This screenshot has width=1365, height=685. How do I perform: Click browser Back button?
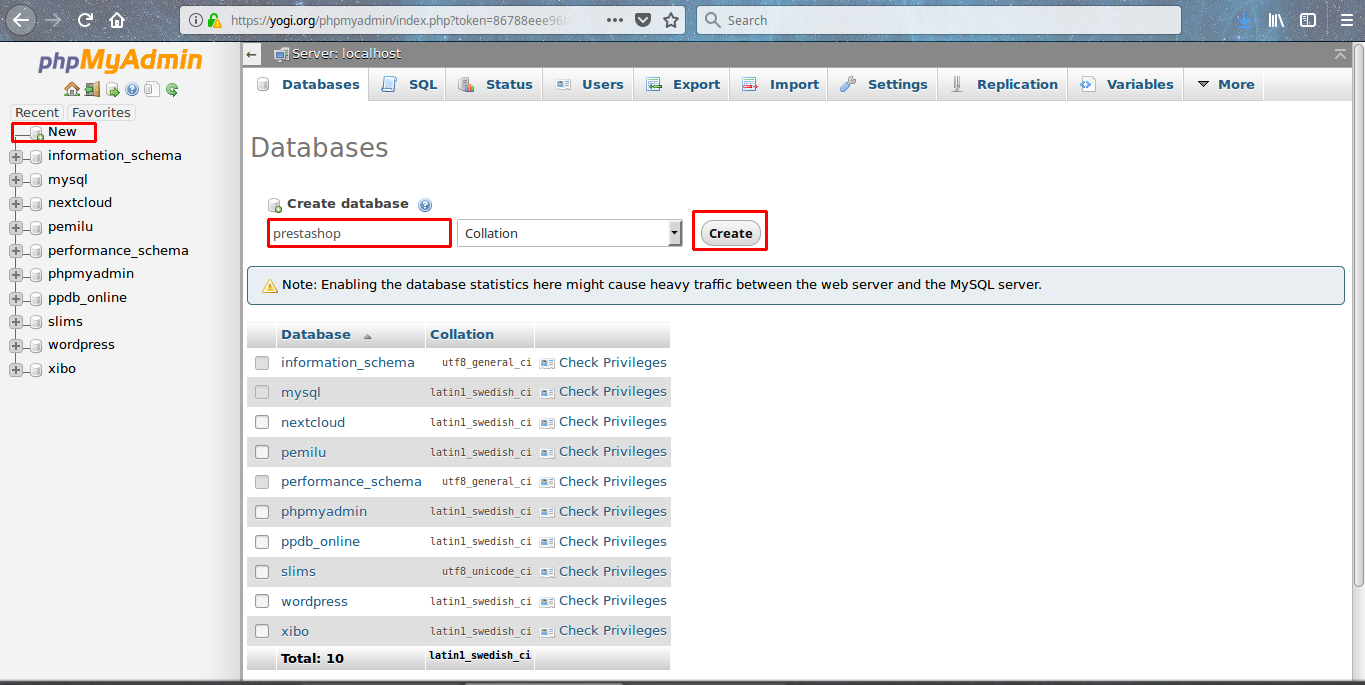coord(20,19)
